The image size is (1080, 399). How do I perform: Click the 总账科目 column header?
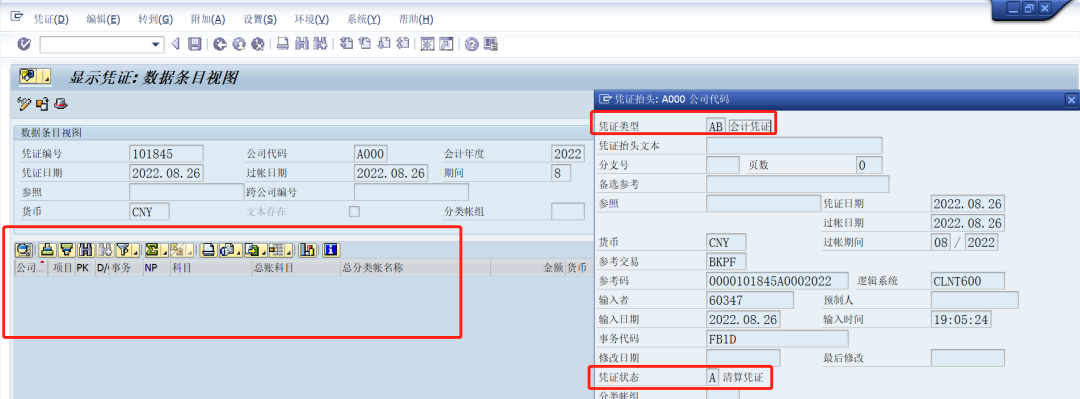295,267
